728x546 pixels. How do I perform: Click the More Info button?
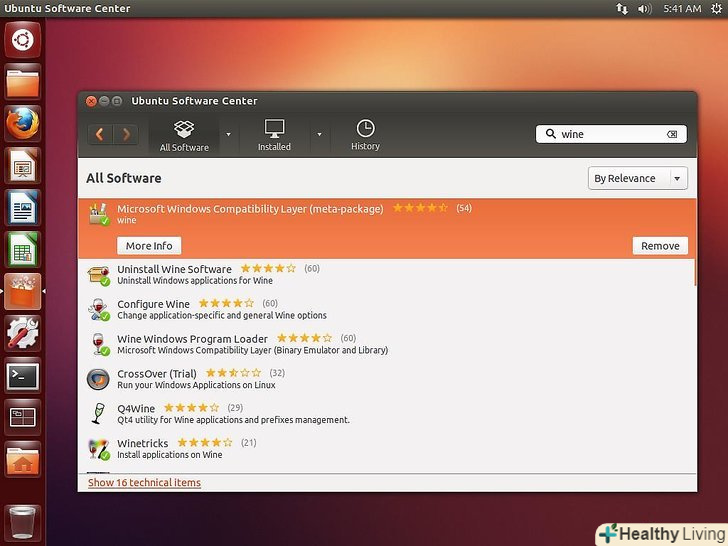(149, 246)
